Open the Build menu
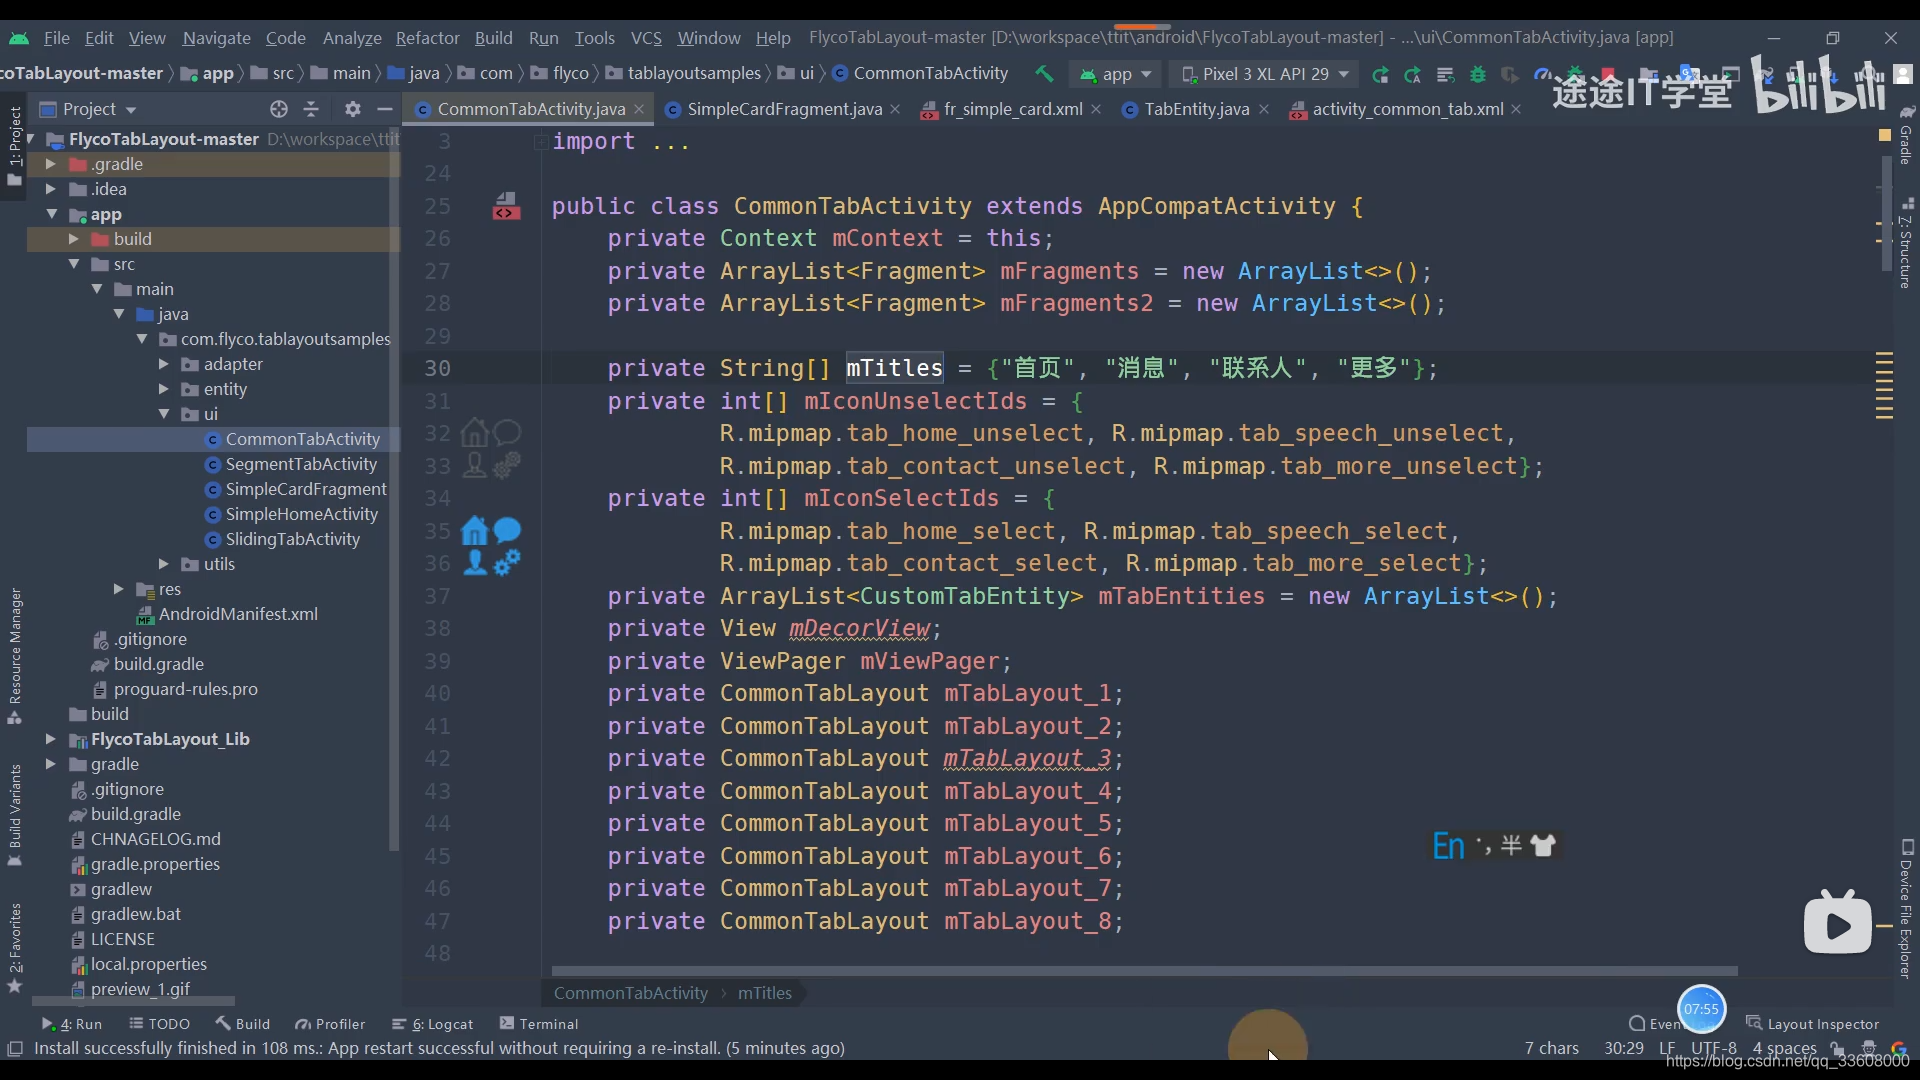 [x=493, y=38]
